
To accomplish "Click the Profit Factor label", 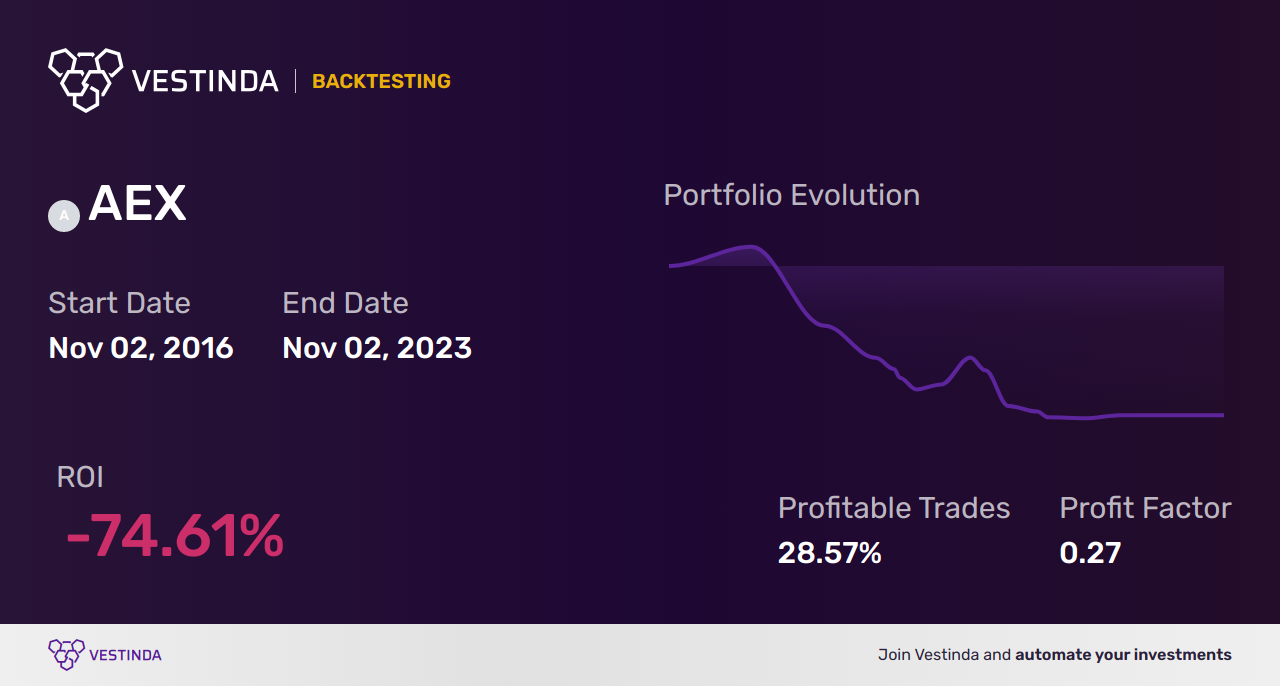I will [x=1145, y=508].
